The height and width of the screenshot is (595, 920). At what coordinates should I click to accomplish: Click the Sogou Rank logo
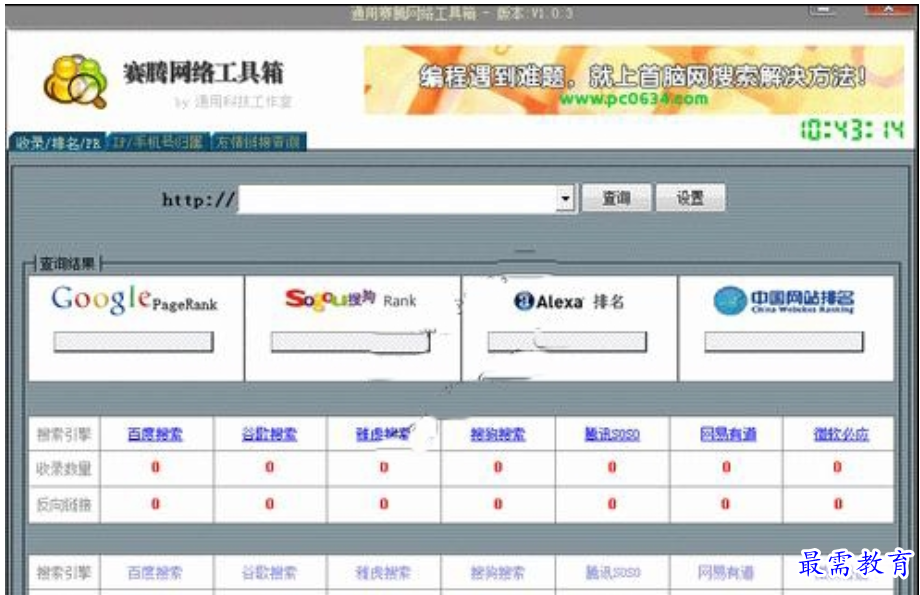[350, 300]
